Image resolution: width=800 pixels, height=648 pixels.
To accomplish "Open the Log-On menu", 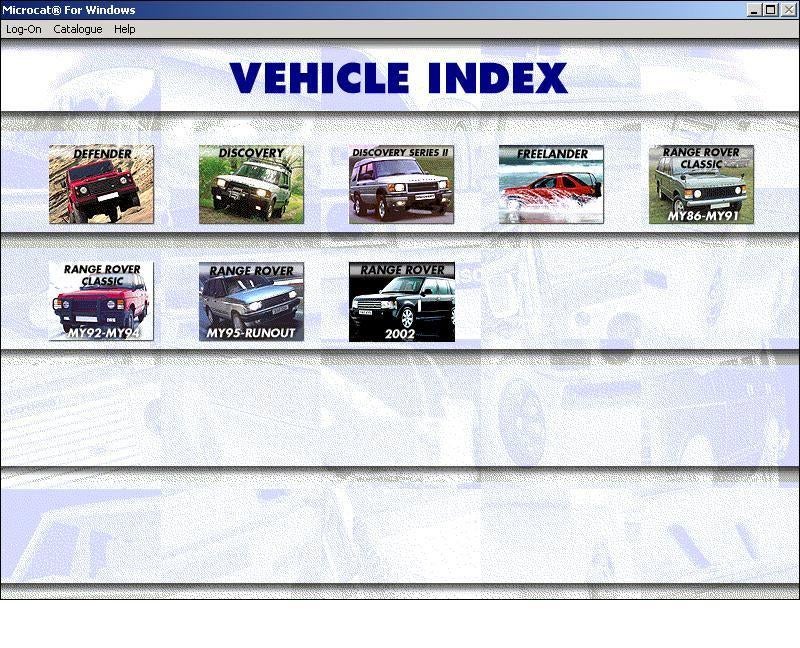I will point(22,29).
